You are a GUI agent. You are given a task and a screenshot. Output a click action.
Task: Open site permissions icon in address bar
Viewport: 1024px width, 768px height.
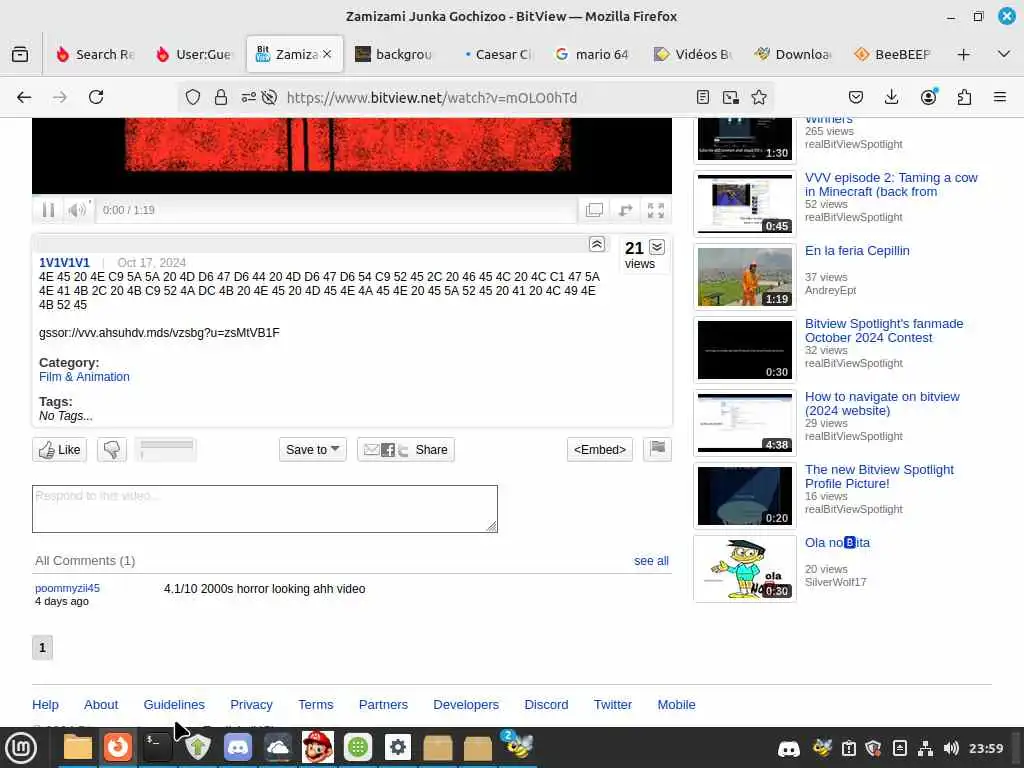[x=248, y=97]
